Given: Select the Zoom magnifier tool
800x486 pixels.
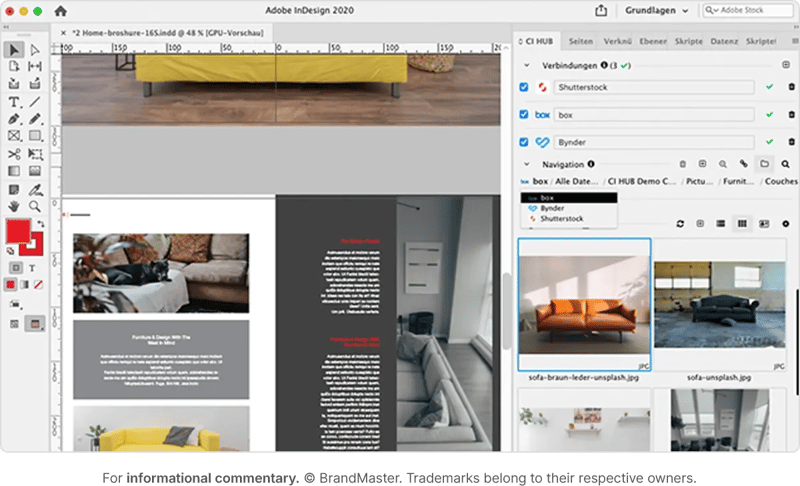Looking at the screenshot, I should [x=35, y=207].
